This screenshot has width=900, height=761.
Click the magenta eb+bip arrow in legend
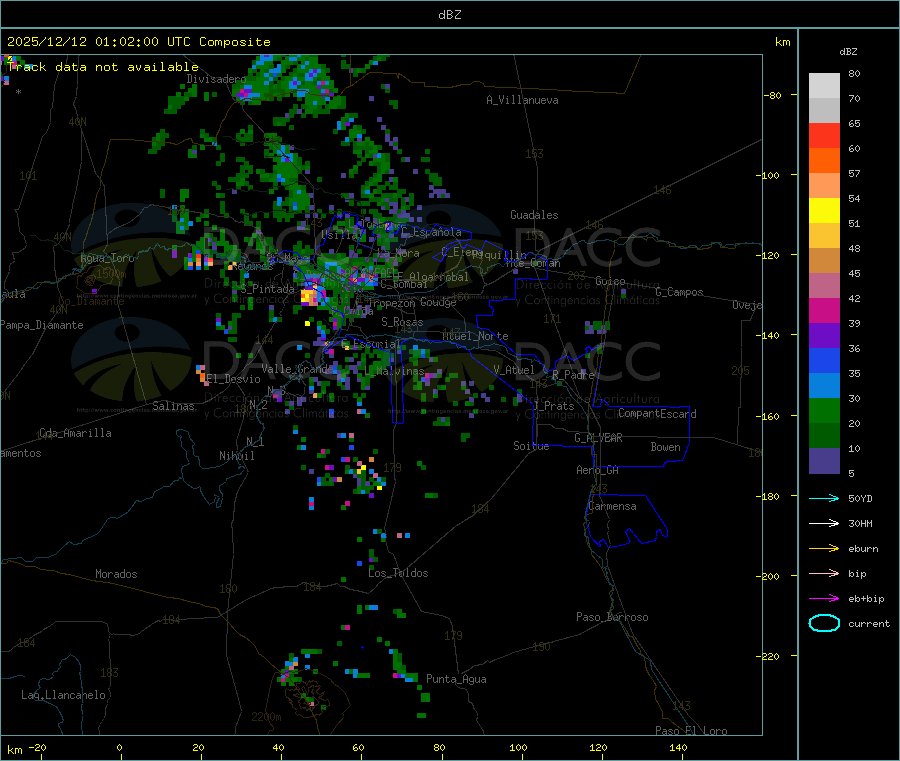824,599
